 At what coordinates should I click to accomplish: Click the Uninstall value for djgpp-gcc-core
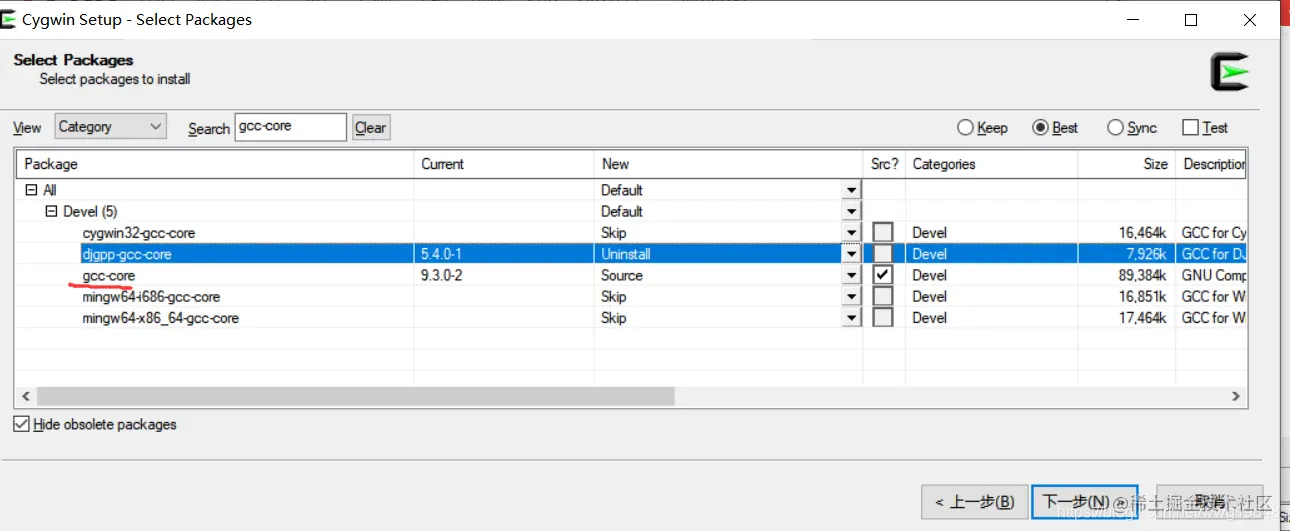[x=625, y=254]
